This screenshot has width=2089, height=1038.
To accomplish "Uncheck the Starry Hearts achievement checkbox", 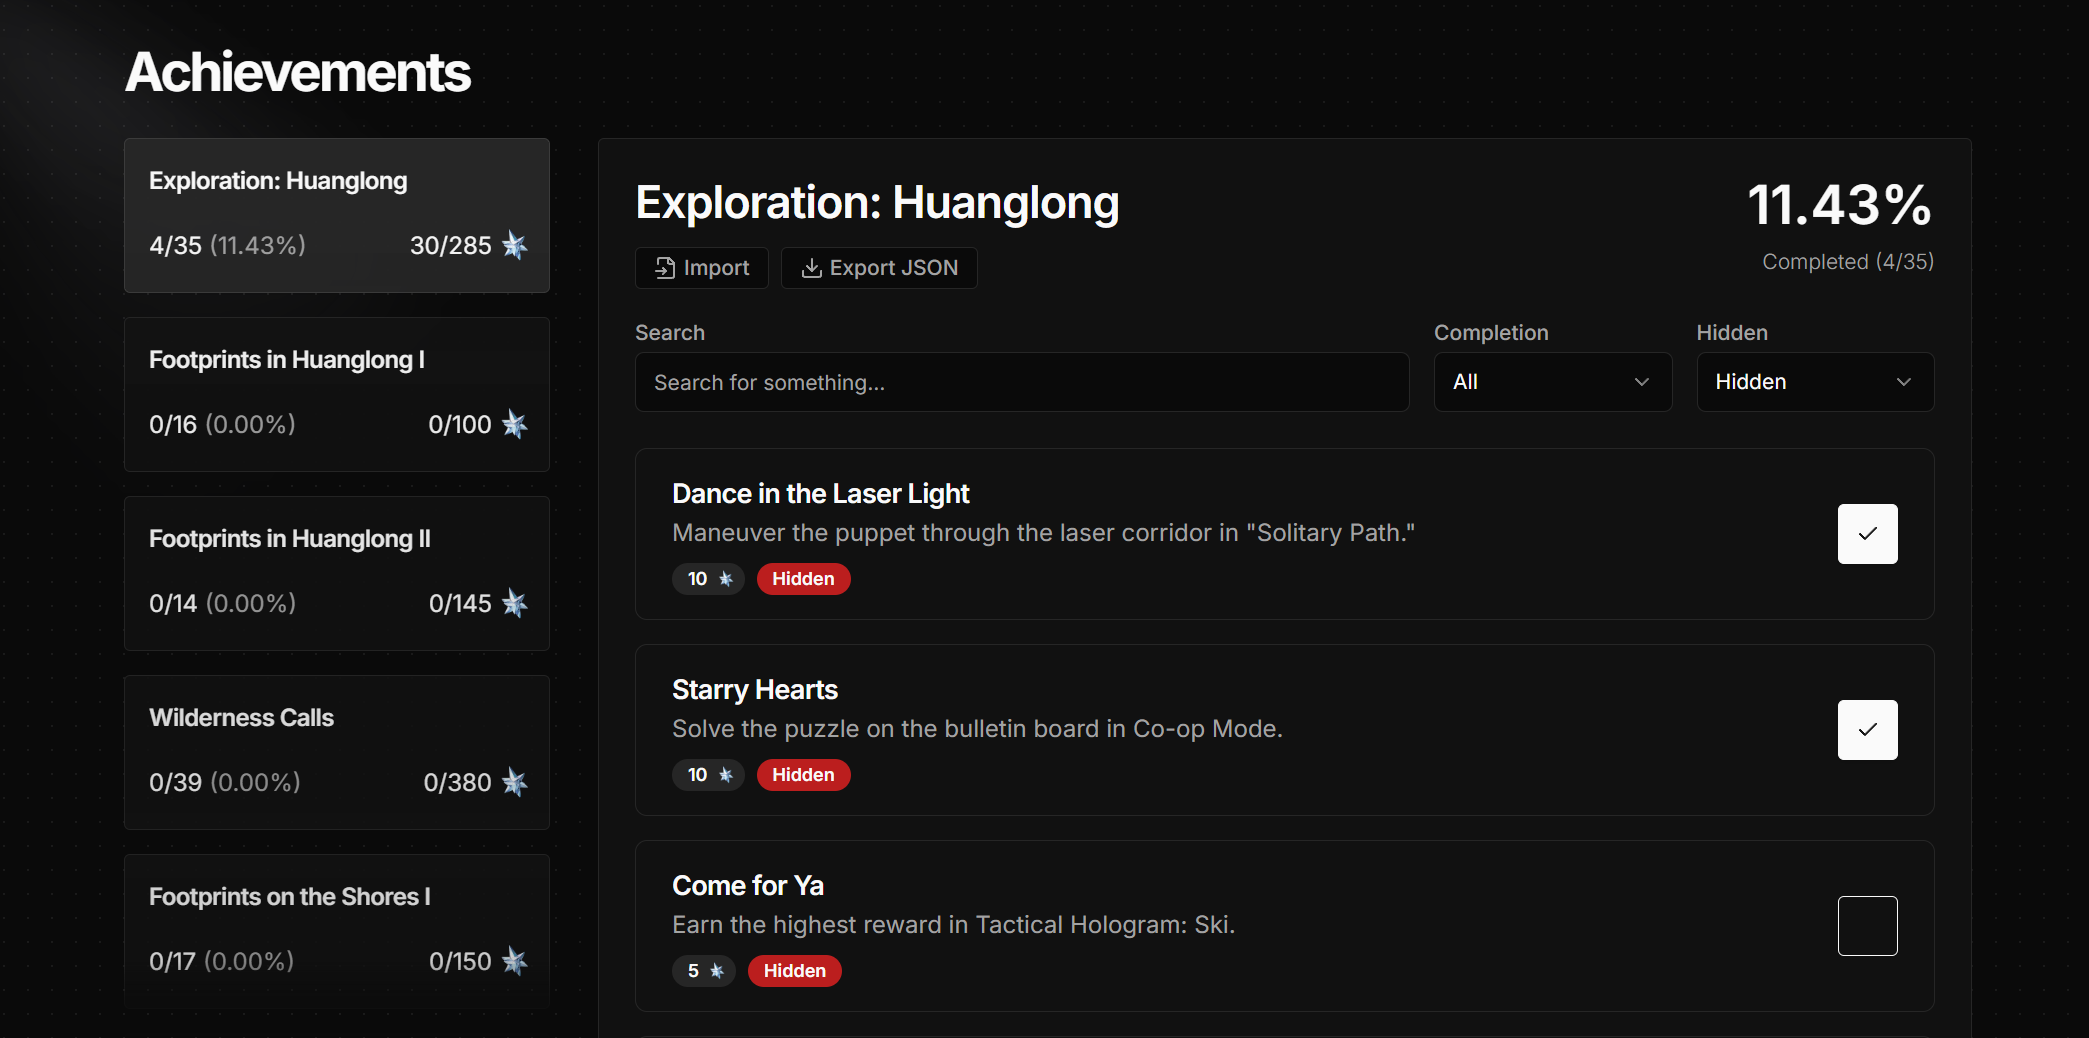I will (x=1867, y=730).
